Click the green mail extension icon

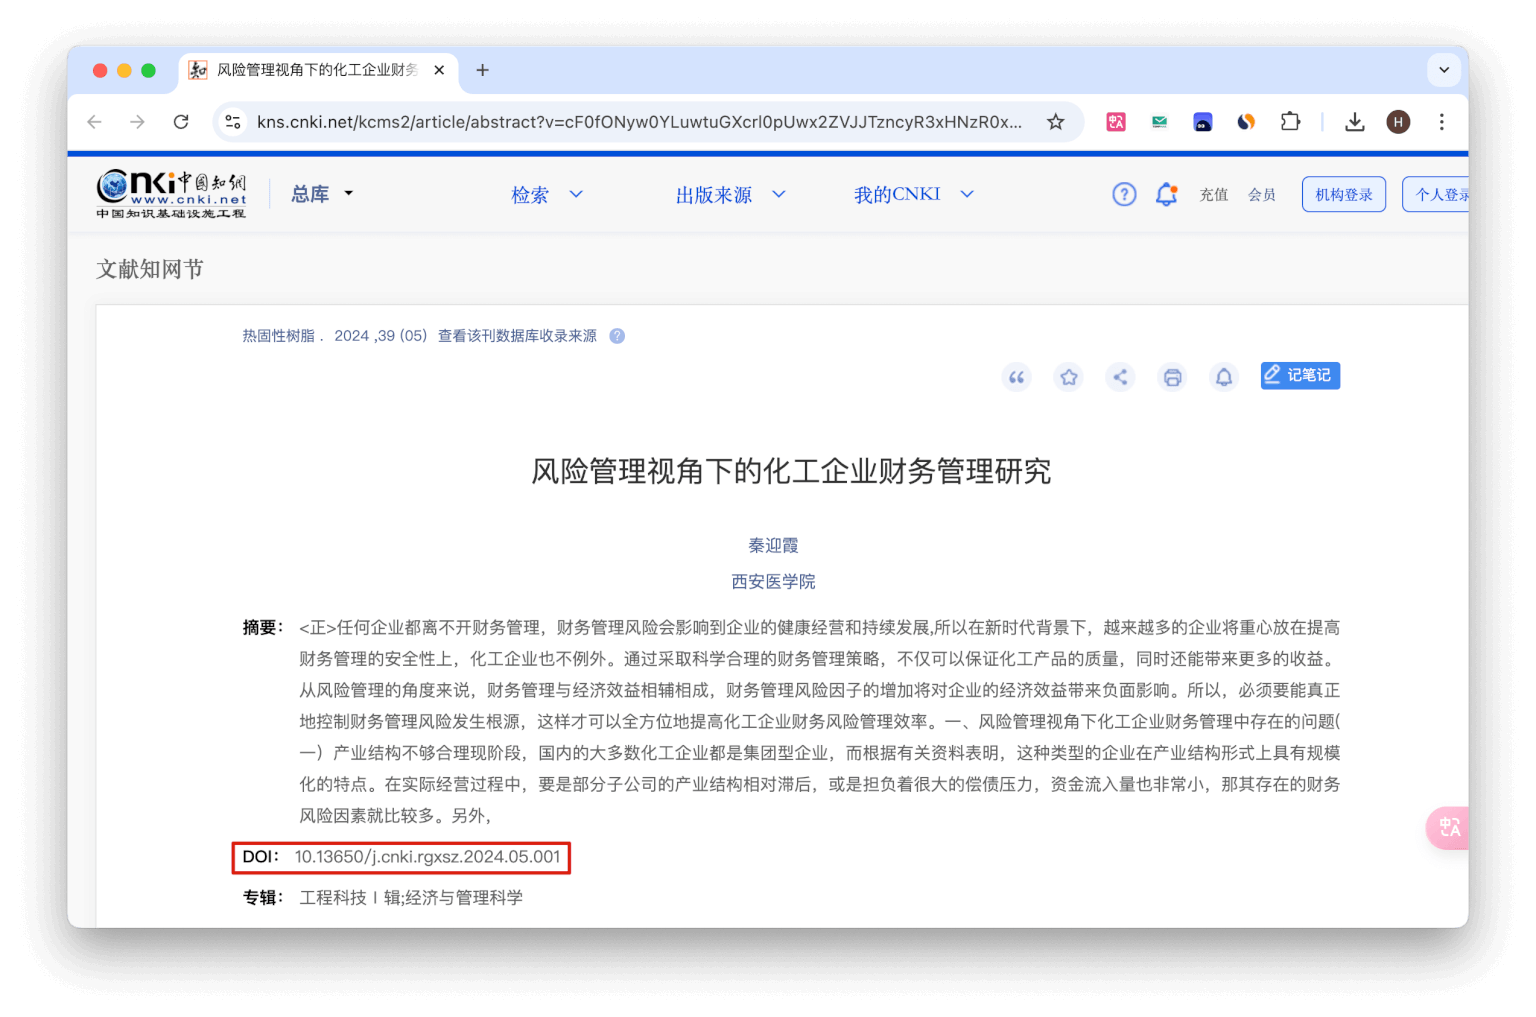pos(1159,122)
